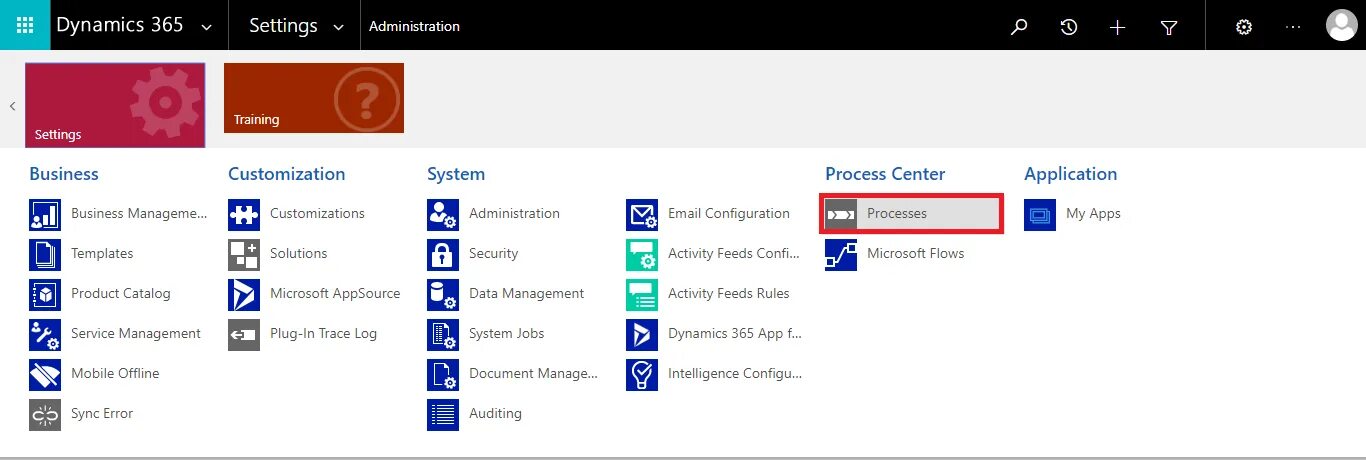1366x460 pixels.
Task: Open the advanced find funnel icon
Action: pos(1169,27)
